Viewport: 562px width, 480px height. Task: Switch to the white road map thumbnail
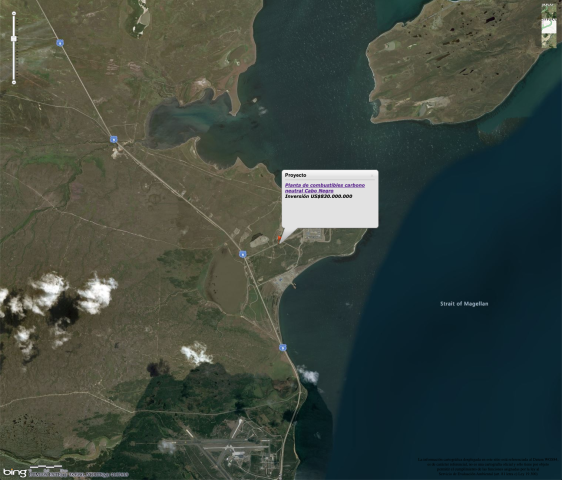tap(548, 27)
